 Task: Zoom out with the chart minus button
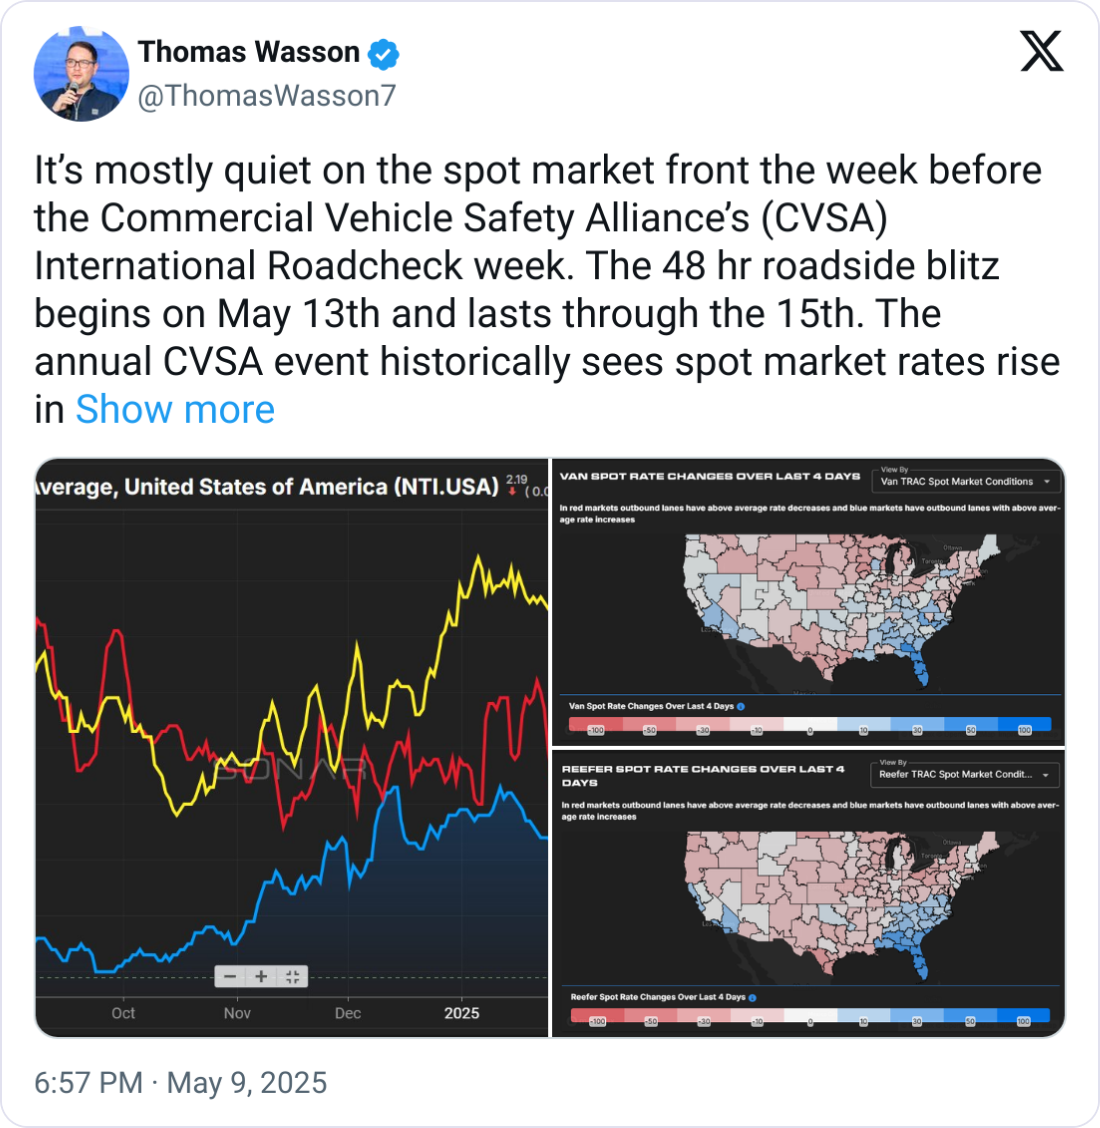pyautogui.click(x=231, y=977)
